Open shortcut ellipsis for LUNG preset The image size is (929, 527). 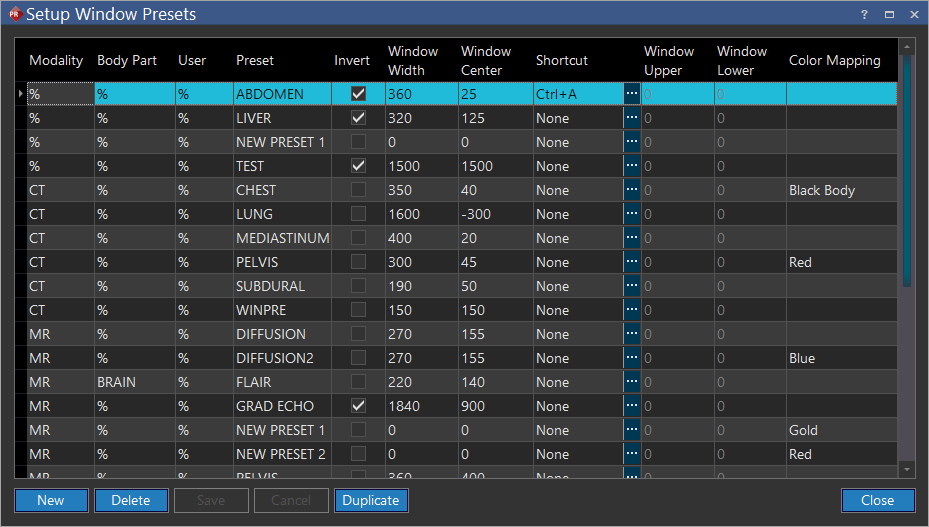(631, 214)
